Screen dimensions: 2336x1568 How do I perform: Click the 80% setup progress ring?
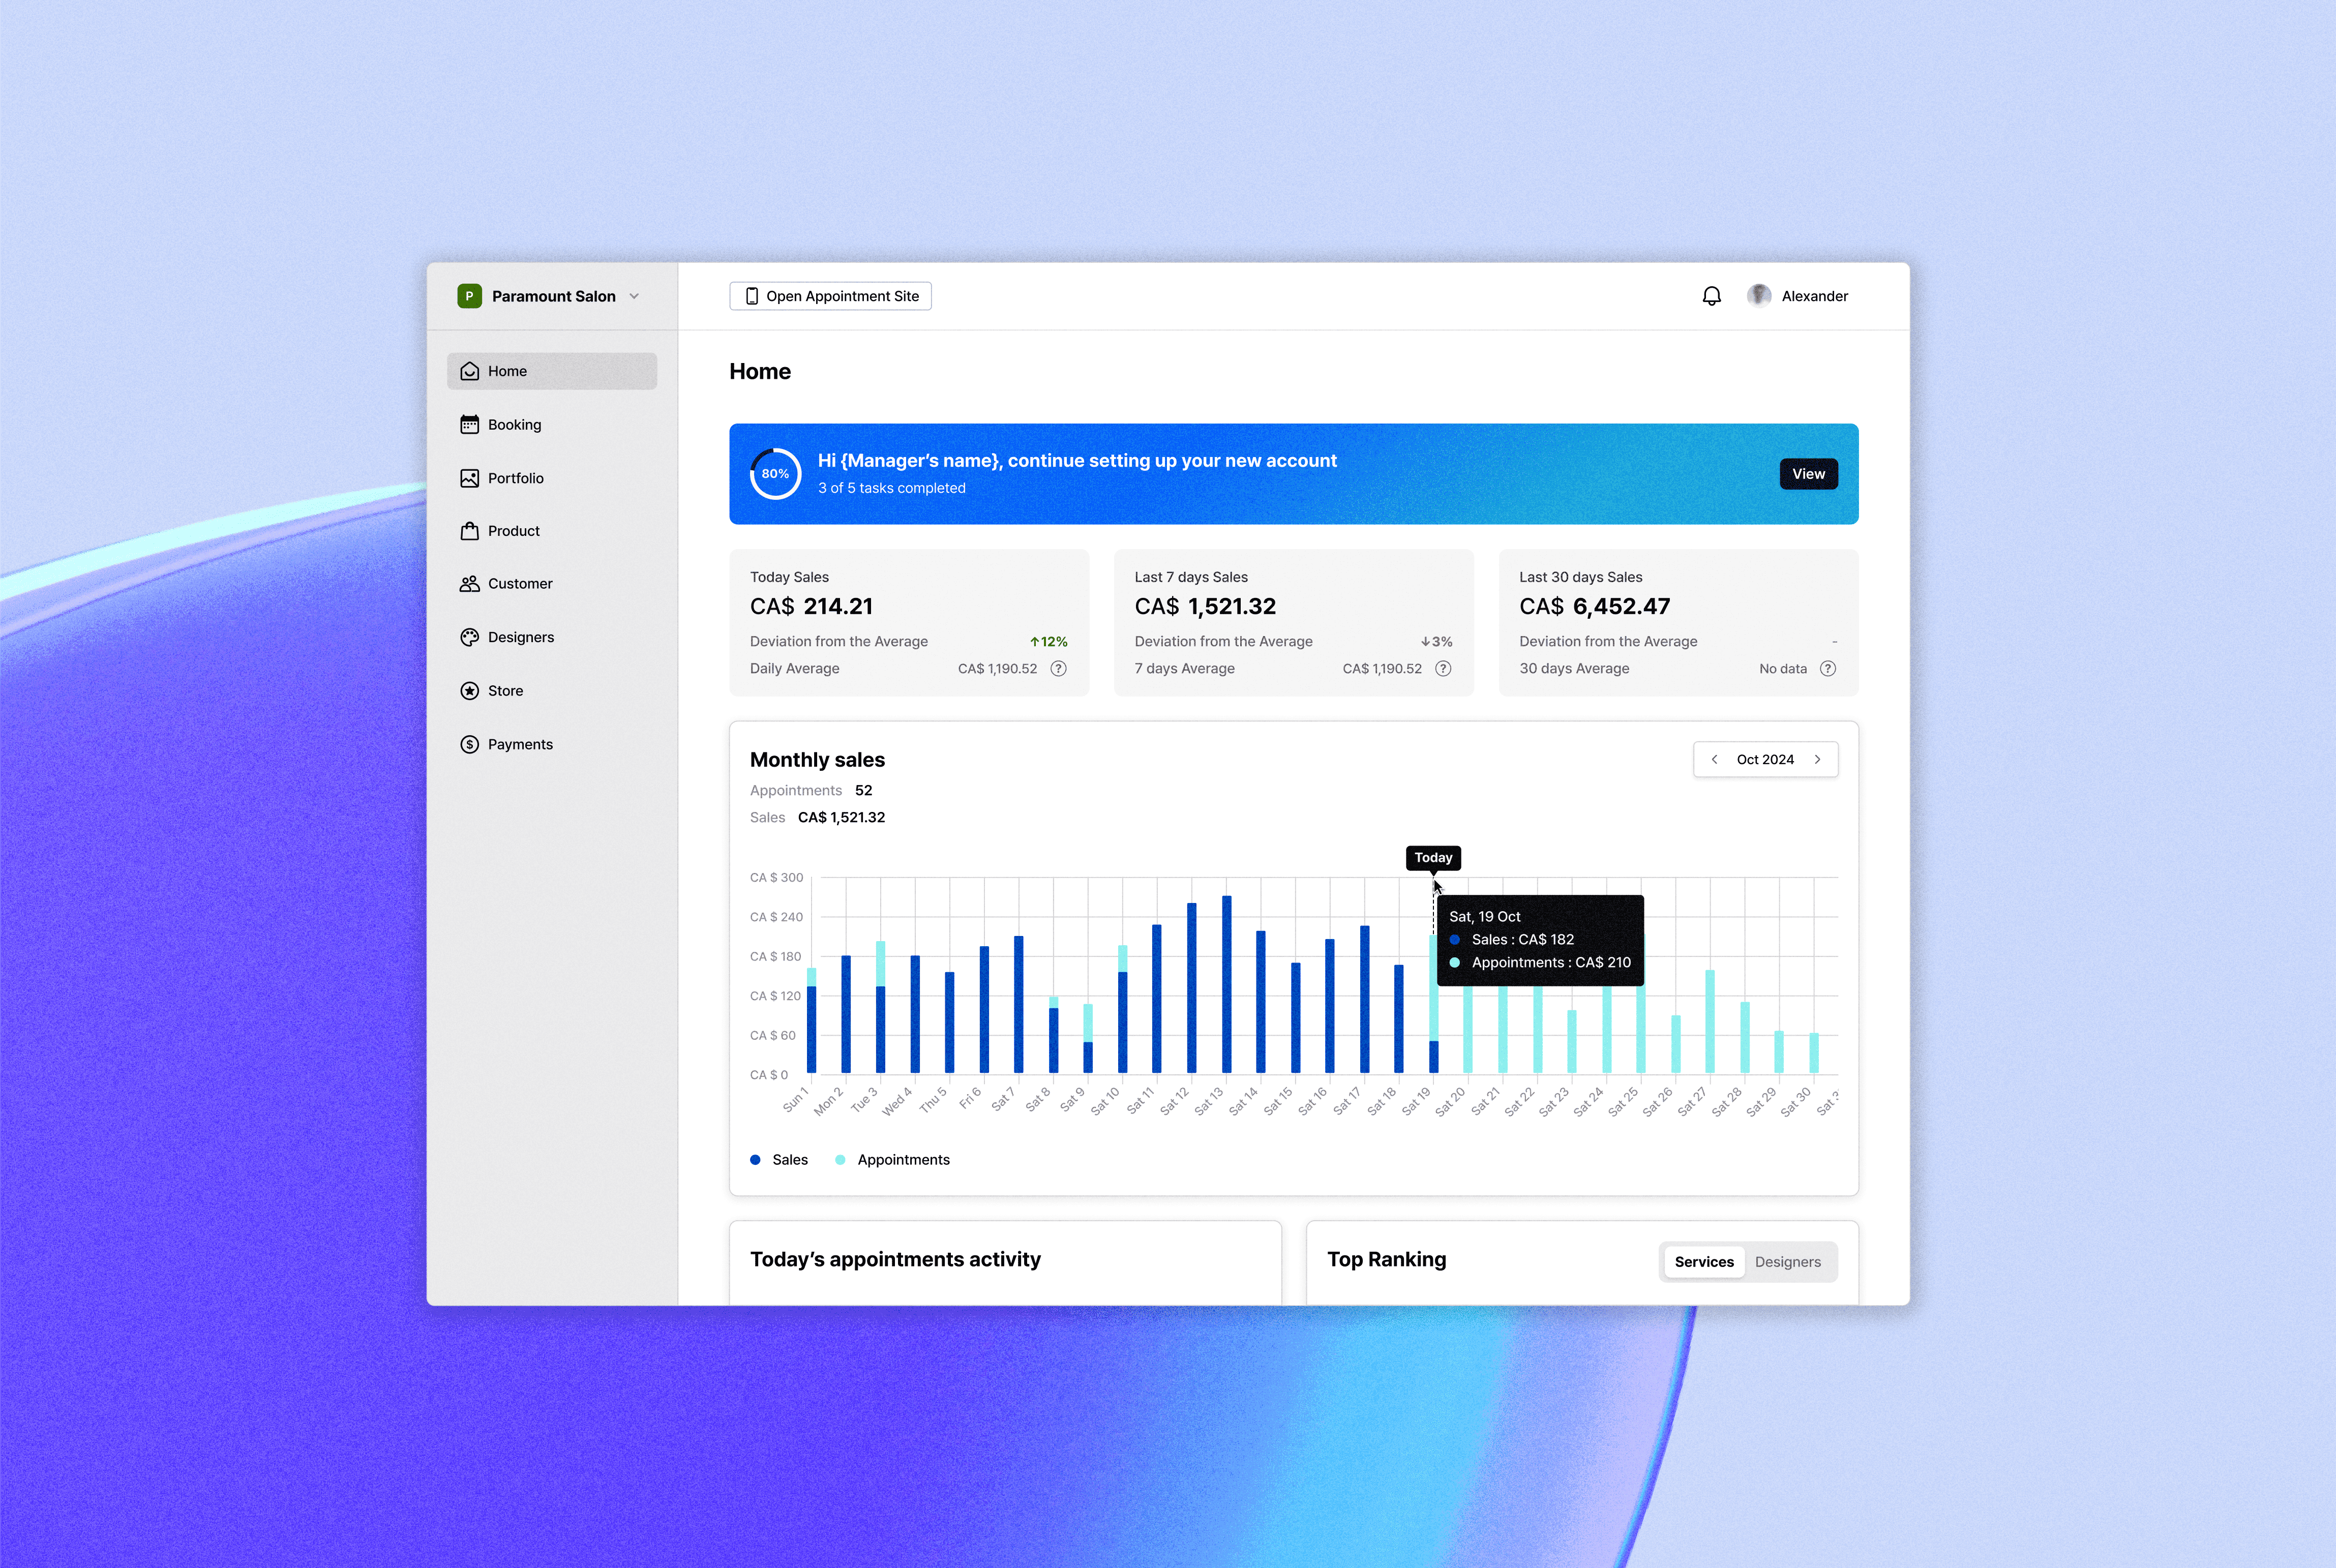coord(775,474)
